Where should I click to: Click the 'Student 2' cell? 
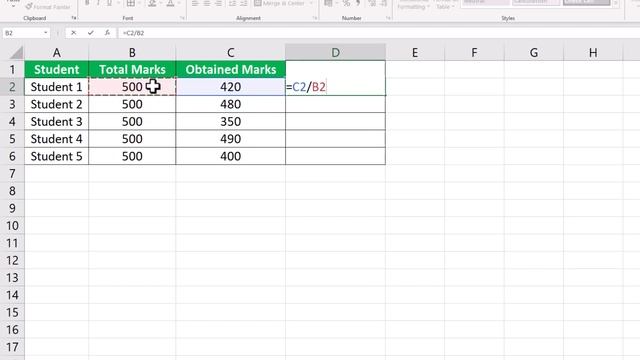tap(56, 104)
